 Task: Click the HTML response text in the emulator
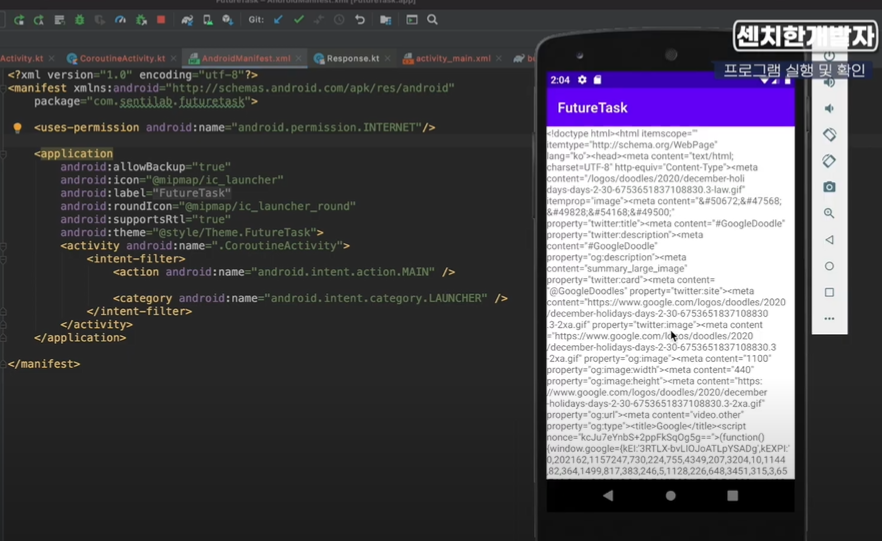[x=669, y=303]
